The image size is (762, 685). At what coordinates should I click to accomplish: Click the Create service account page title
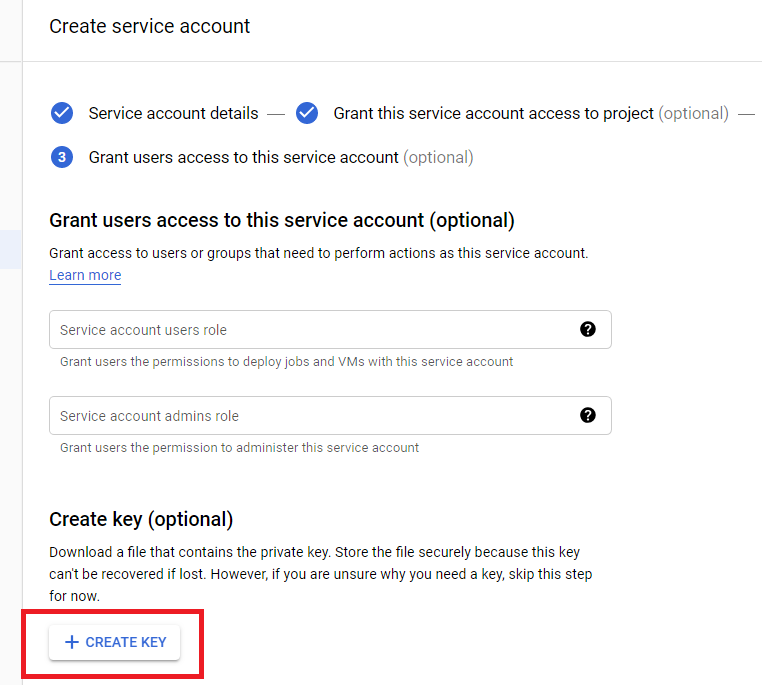150,26
